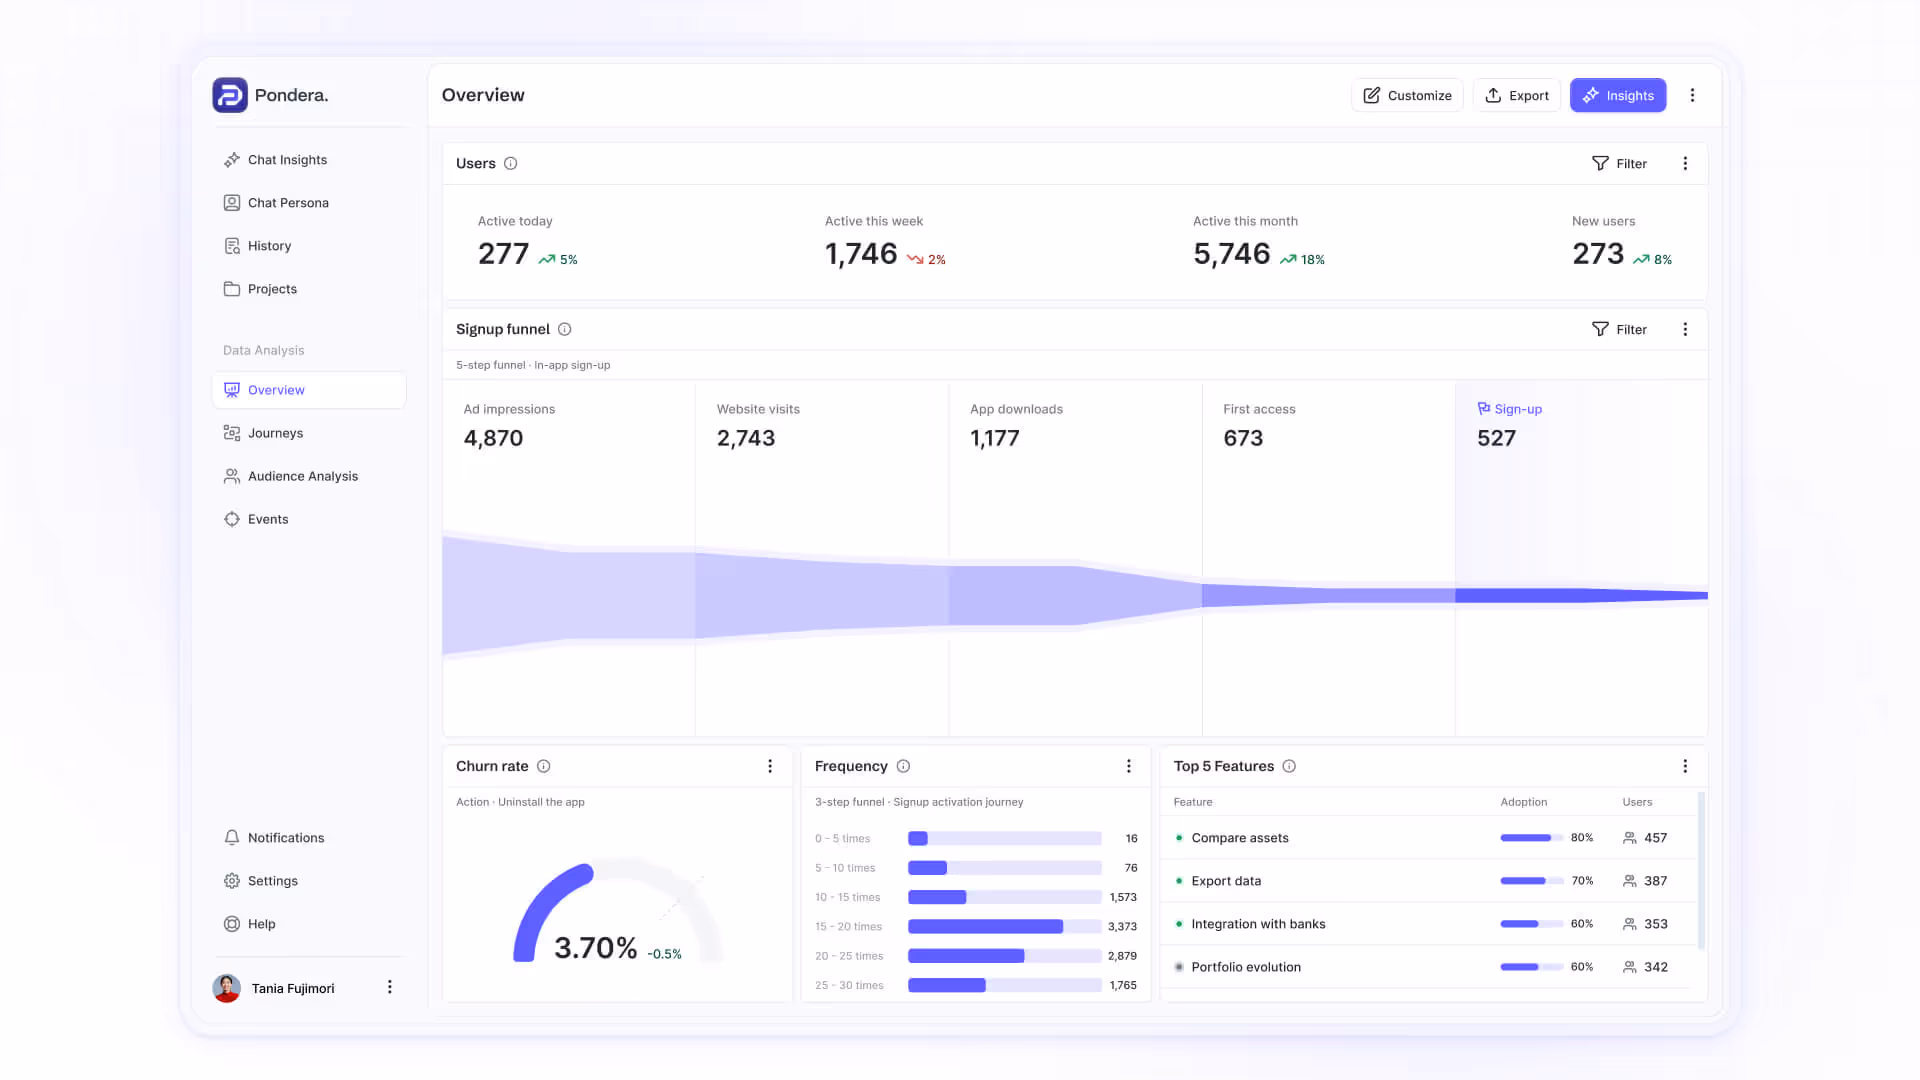Open Notifications from the sidebar
The height and width of the screenshot is (1080, 1920).
click(286, 837)
